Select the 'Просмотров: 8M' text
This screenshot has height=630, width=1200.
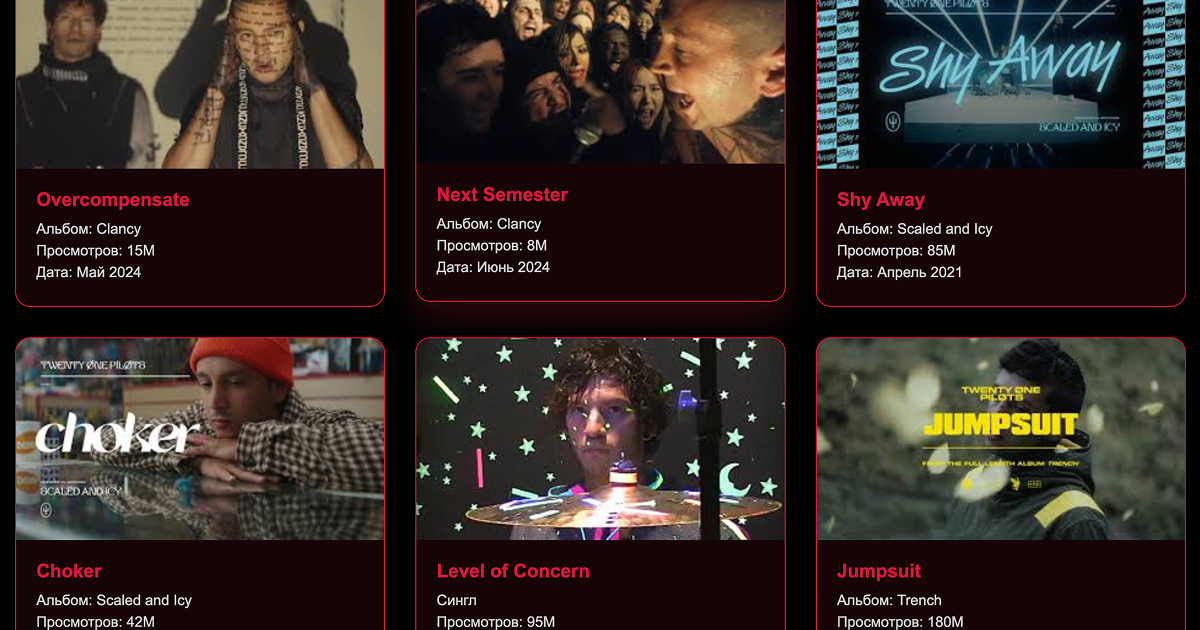click(x=492, y=246)
